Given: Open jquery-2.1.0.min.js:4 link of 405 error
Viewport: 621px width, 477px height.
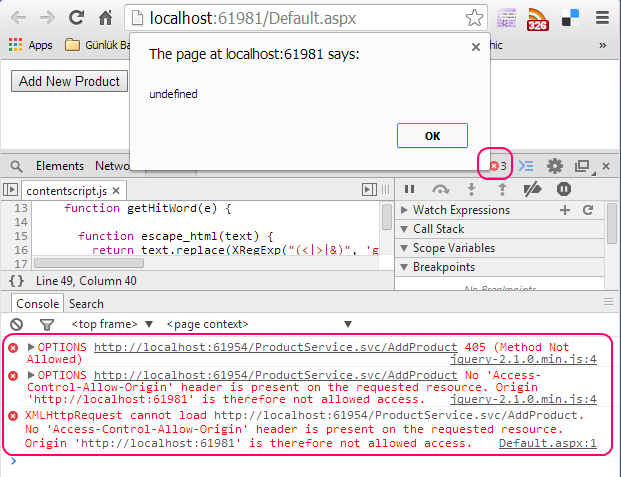Looking at the screenshot, I should tap(523, 359).
